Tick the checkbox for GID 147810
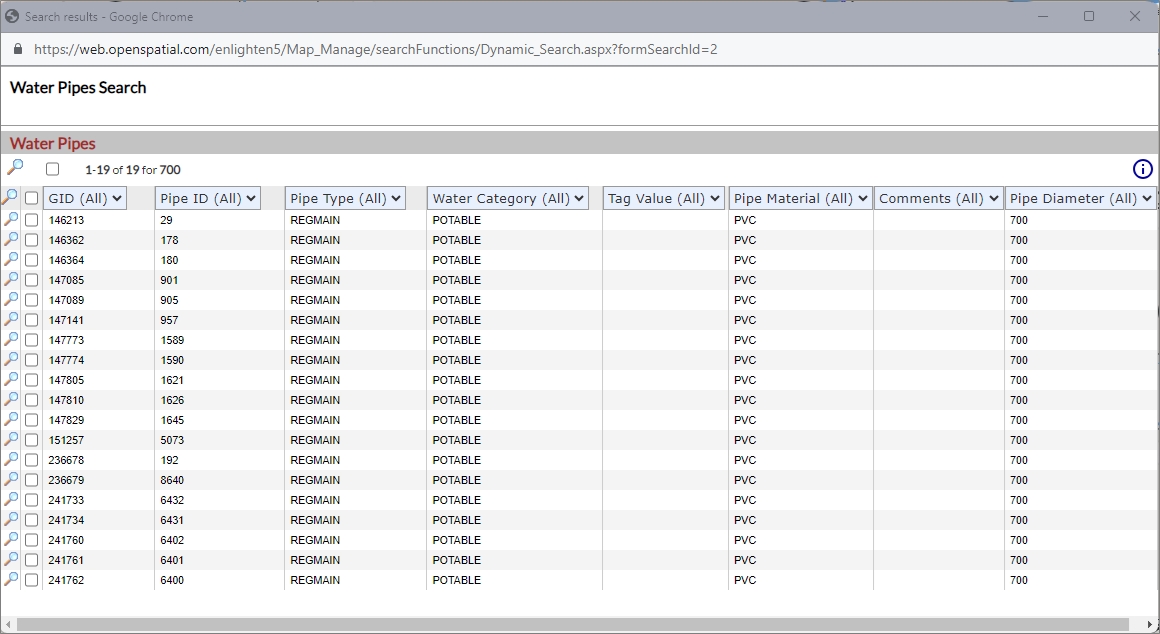Viewport: 1160px width, 634px height. pos(32,400)
